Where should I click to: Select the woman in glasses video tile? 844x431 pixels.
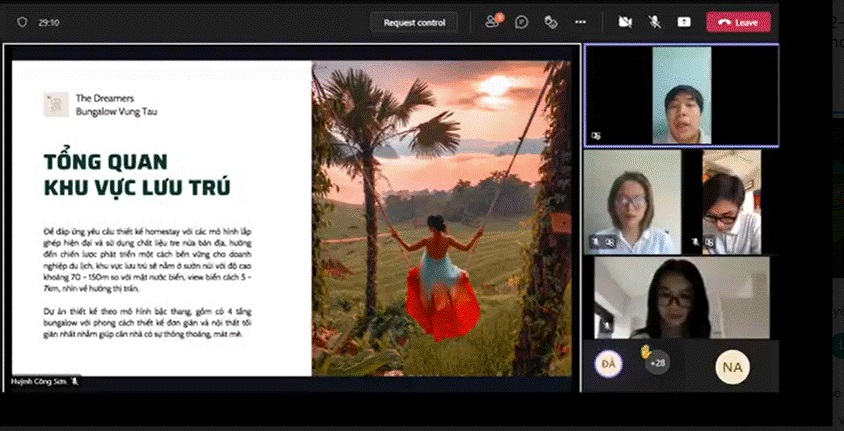click(632, 202)
